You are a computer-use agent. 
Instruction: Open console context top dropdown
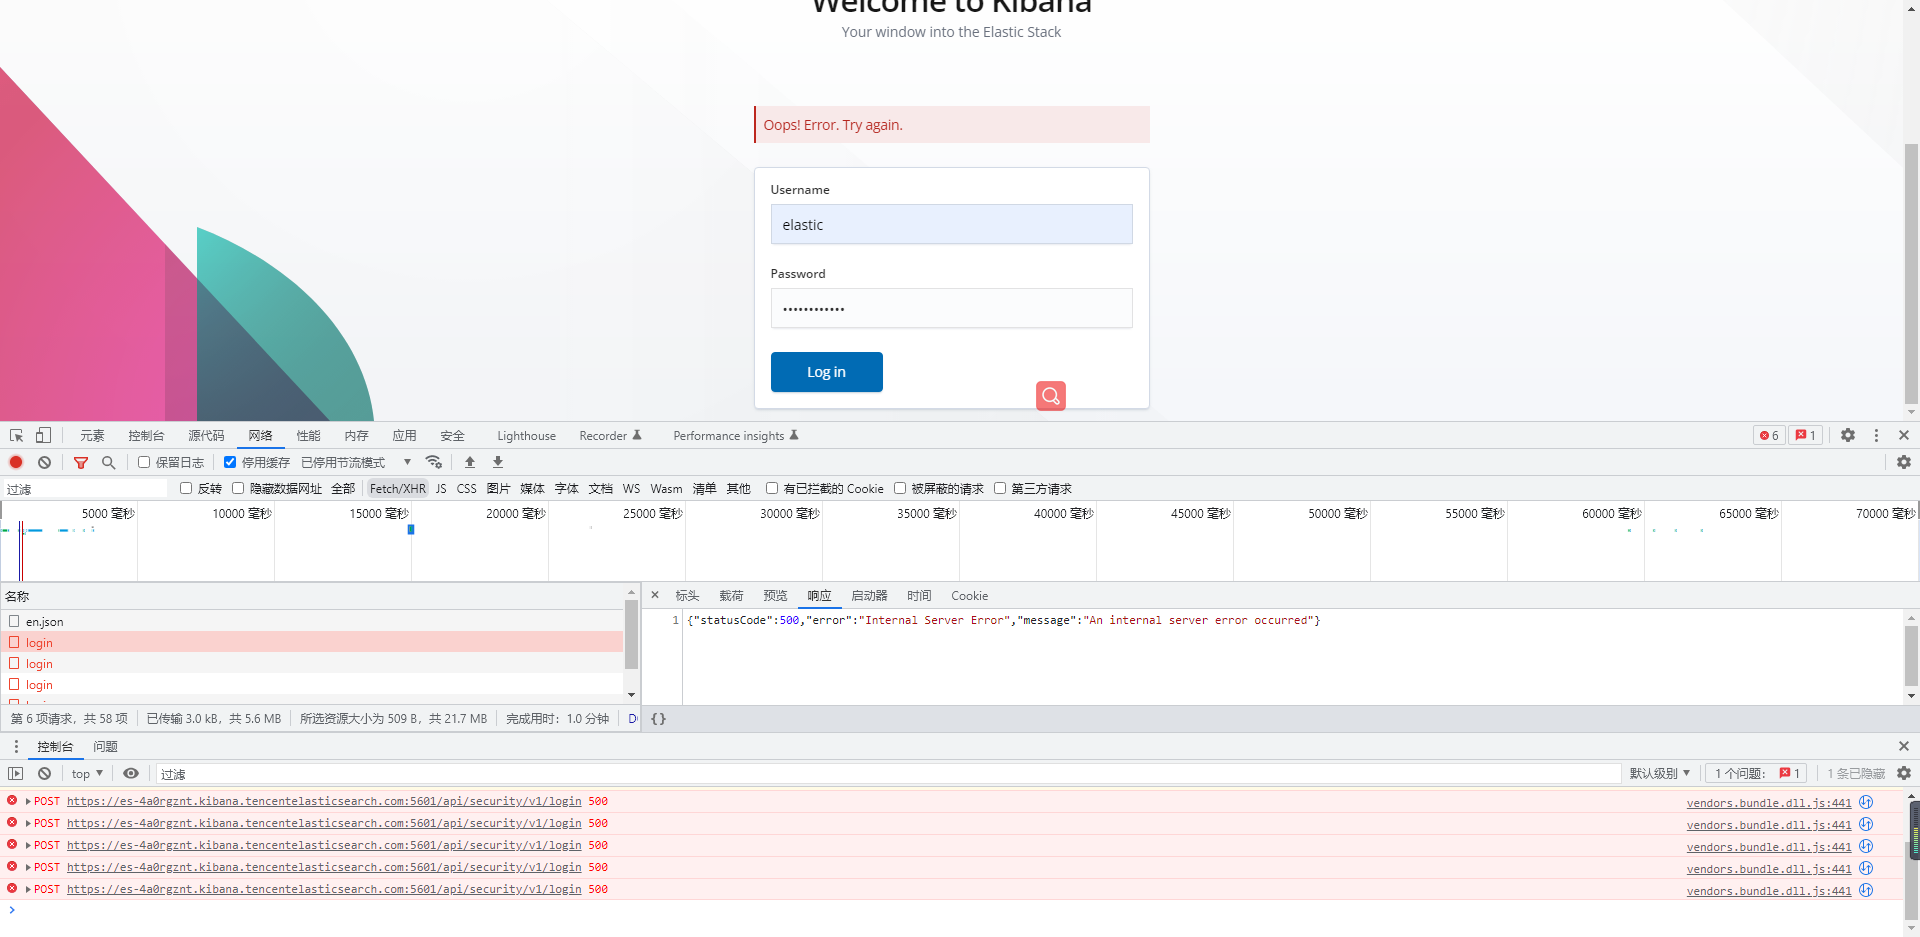(87, 773)
